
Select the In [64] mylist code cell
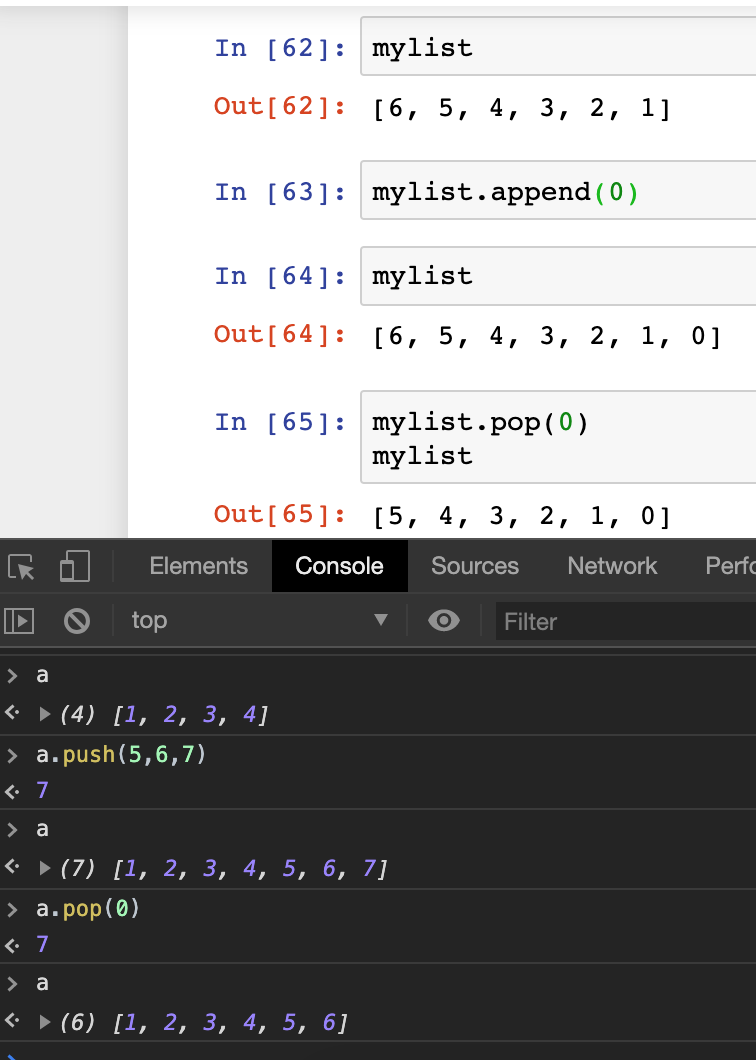coord(558,276)
